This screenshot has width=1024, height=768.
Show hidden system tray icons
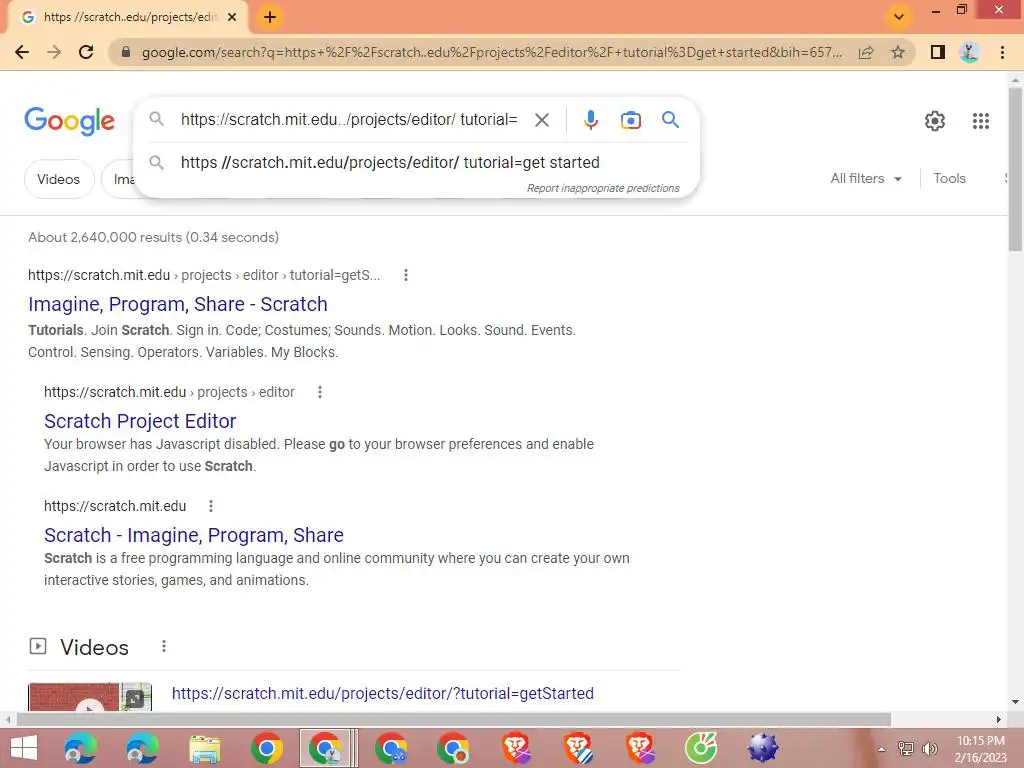point(881,749)
